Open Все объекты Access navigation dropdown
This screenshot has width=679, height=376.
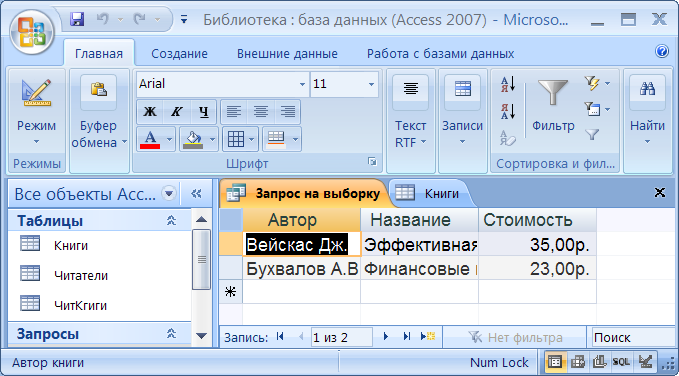click(x=169, y=194)
